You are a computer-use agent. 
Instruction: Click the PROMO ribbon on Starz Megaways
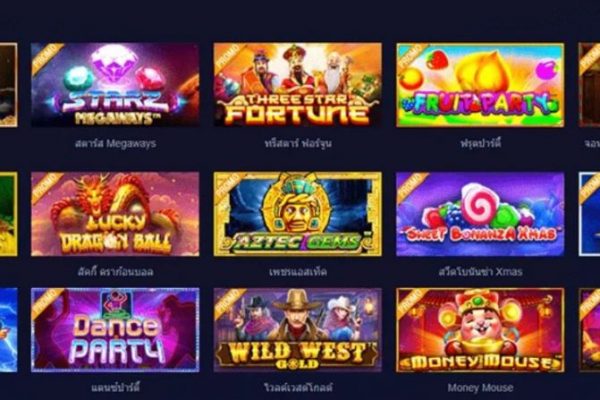46,58
